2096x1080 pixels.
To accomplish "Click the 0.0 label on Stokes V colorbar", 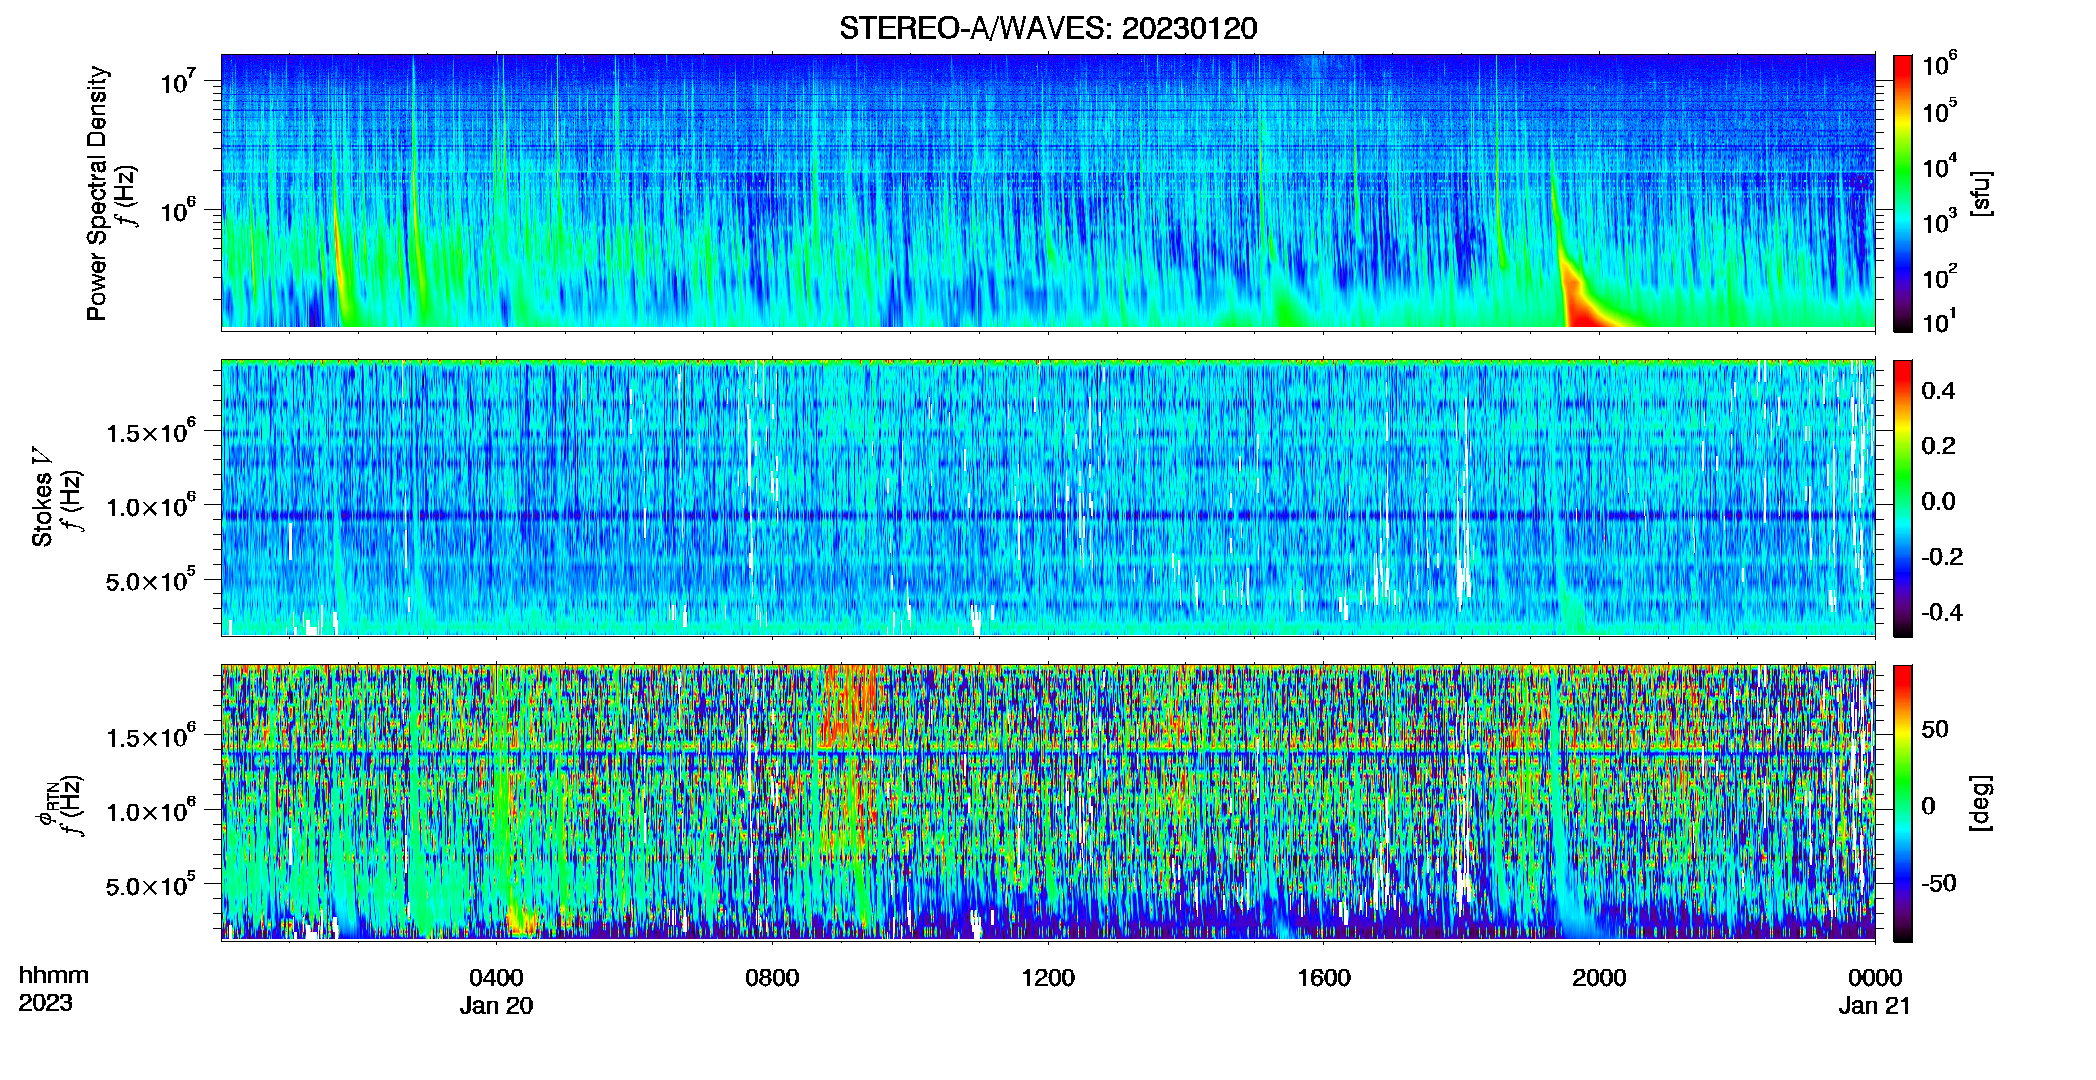I will coord(1938,501).
